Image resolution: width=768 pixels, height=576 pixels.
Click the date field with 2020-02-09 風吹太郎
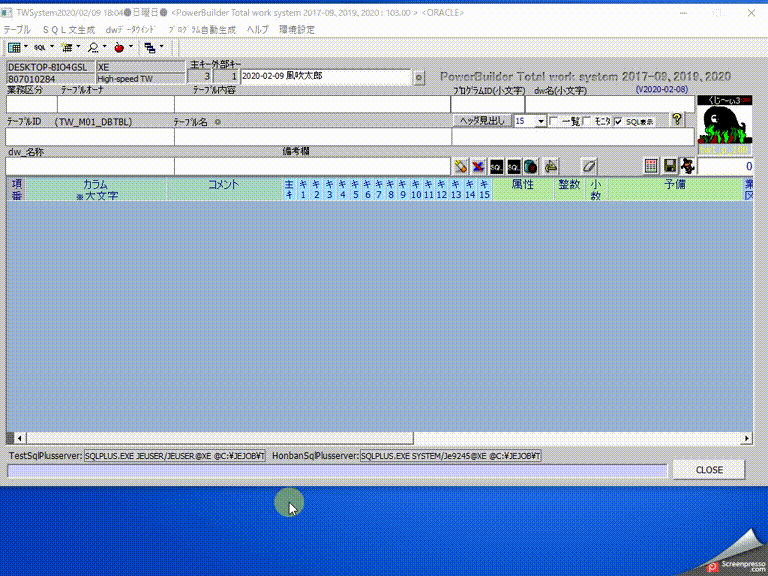(326, 77)
